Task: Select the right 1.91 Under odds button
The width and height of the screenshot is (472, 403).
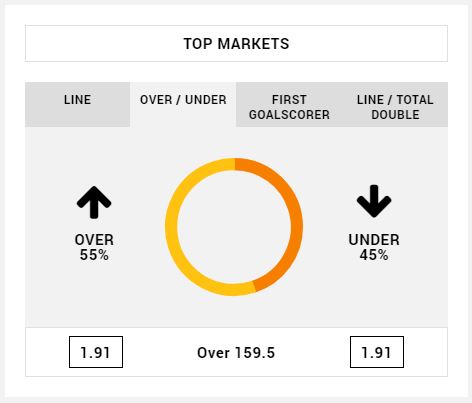Action: click(377, 352)
